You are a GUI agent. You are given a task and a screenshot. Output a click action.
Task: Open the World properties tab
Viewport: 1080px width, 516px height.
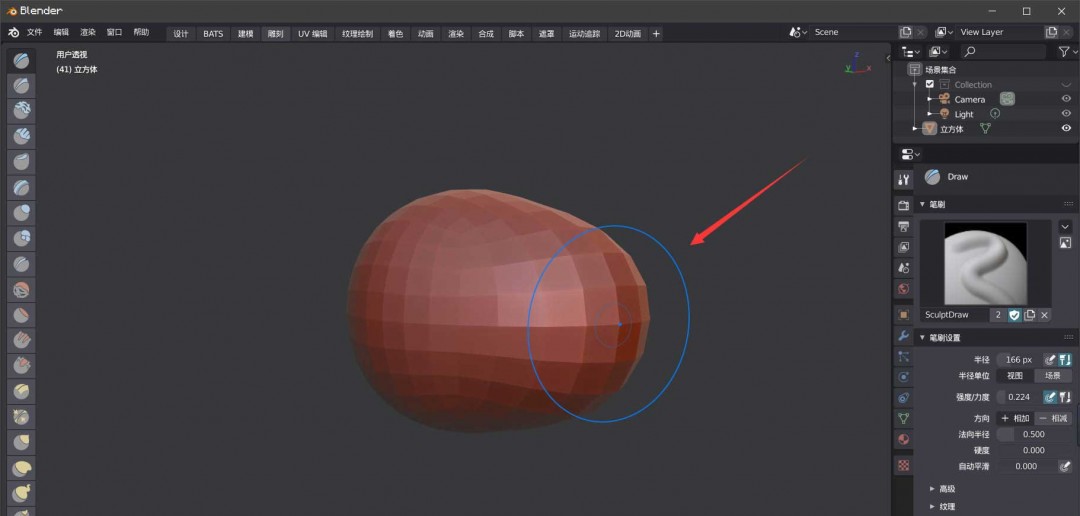point(904,288)
